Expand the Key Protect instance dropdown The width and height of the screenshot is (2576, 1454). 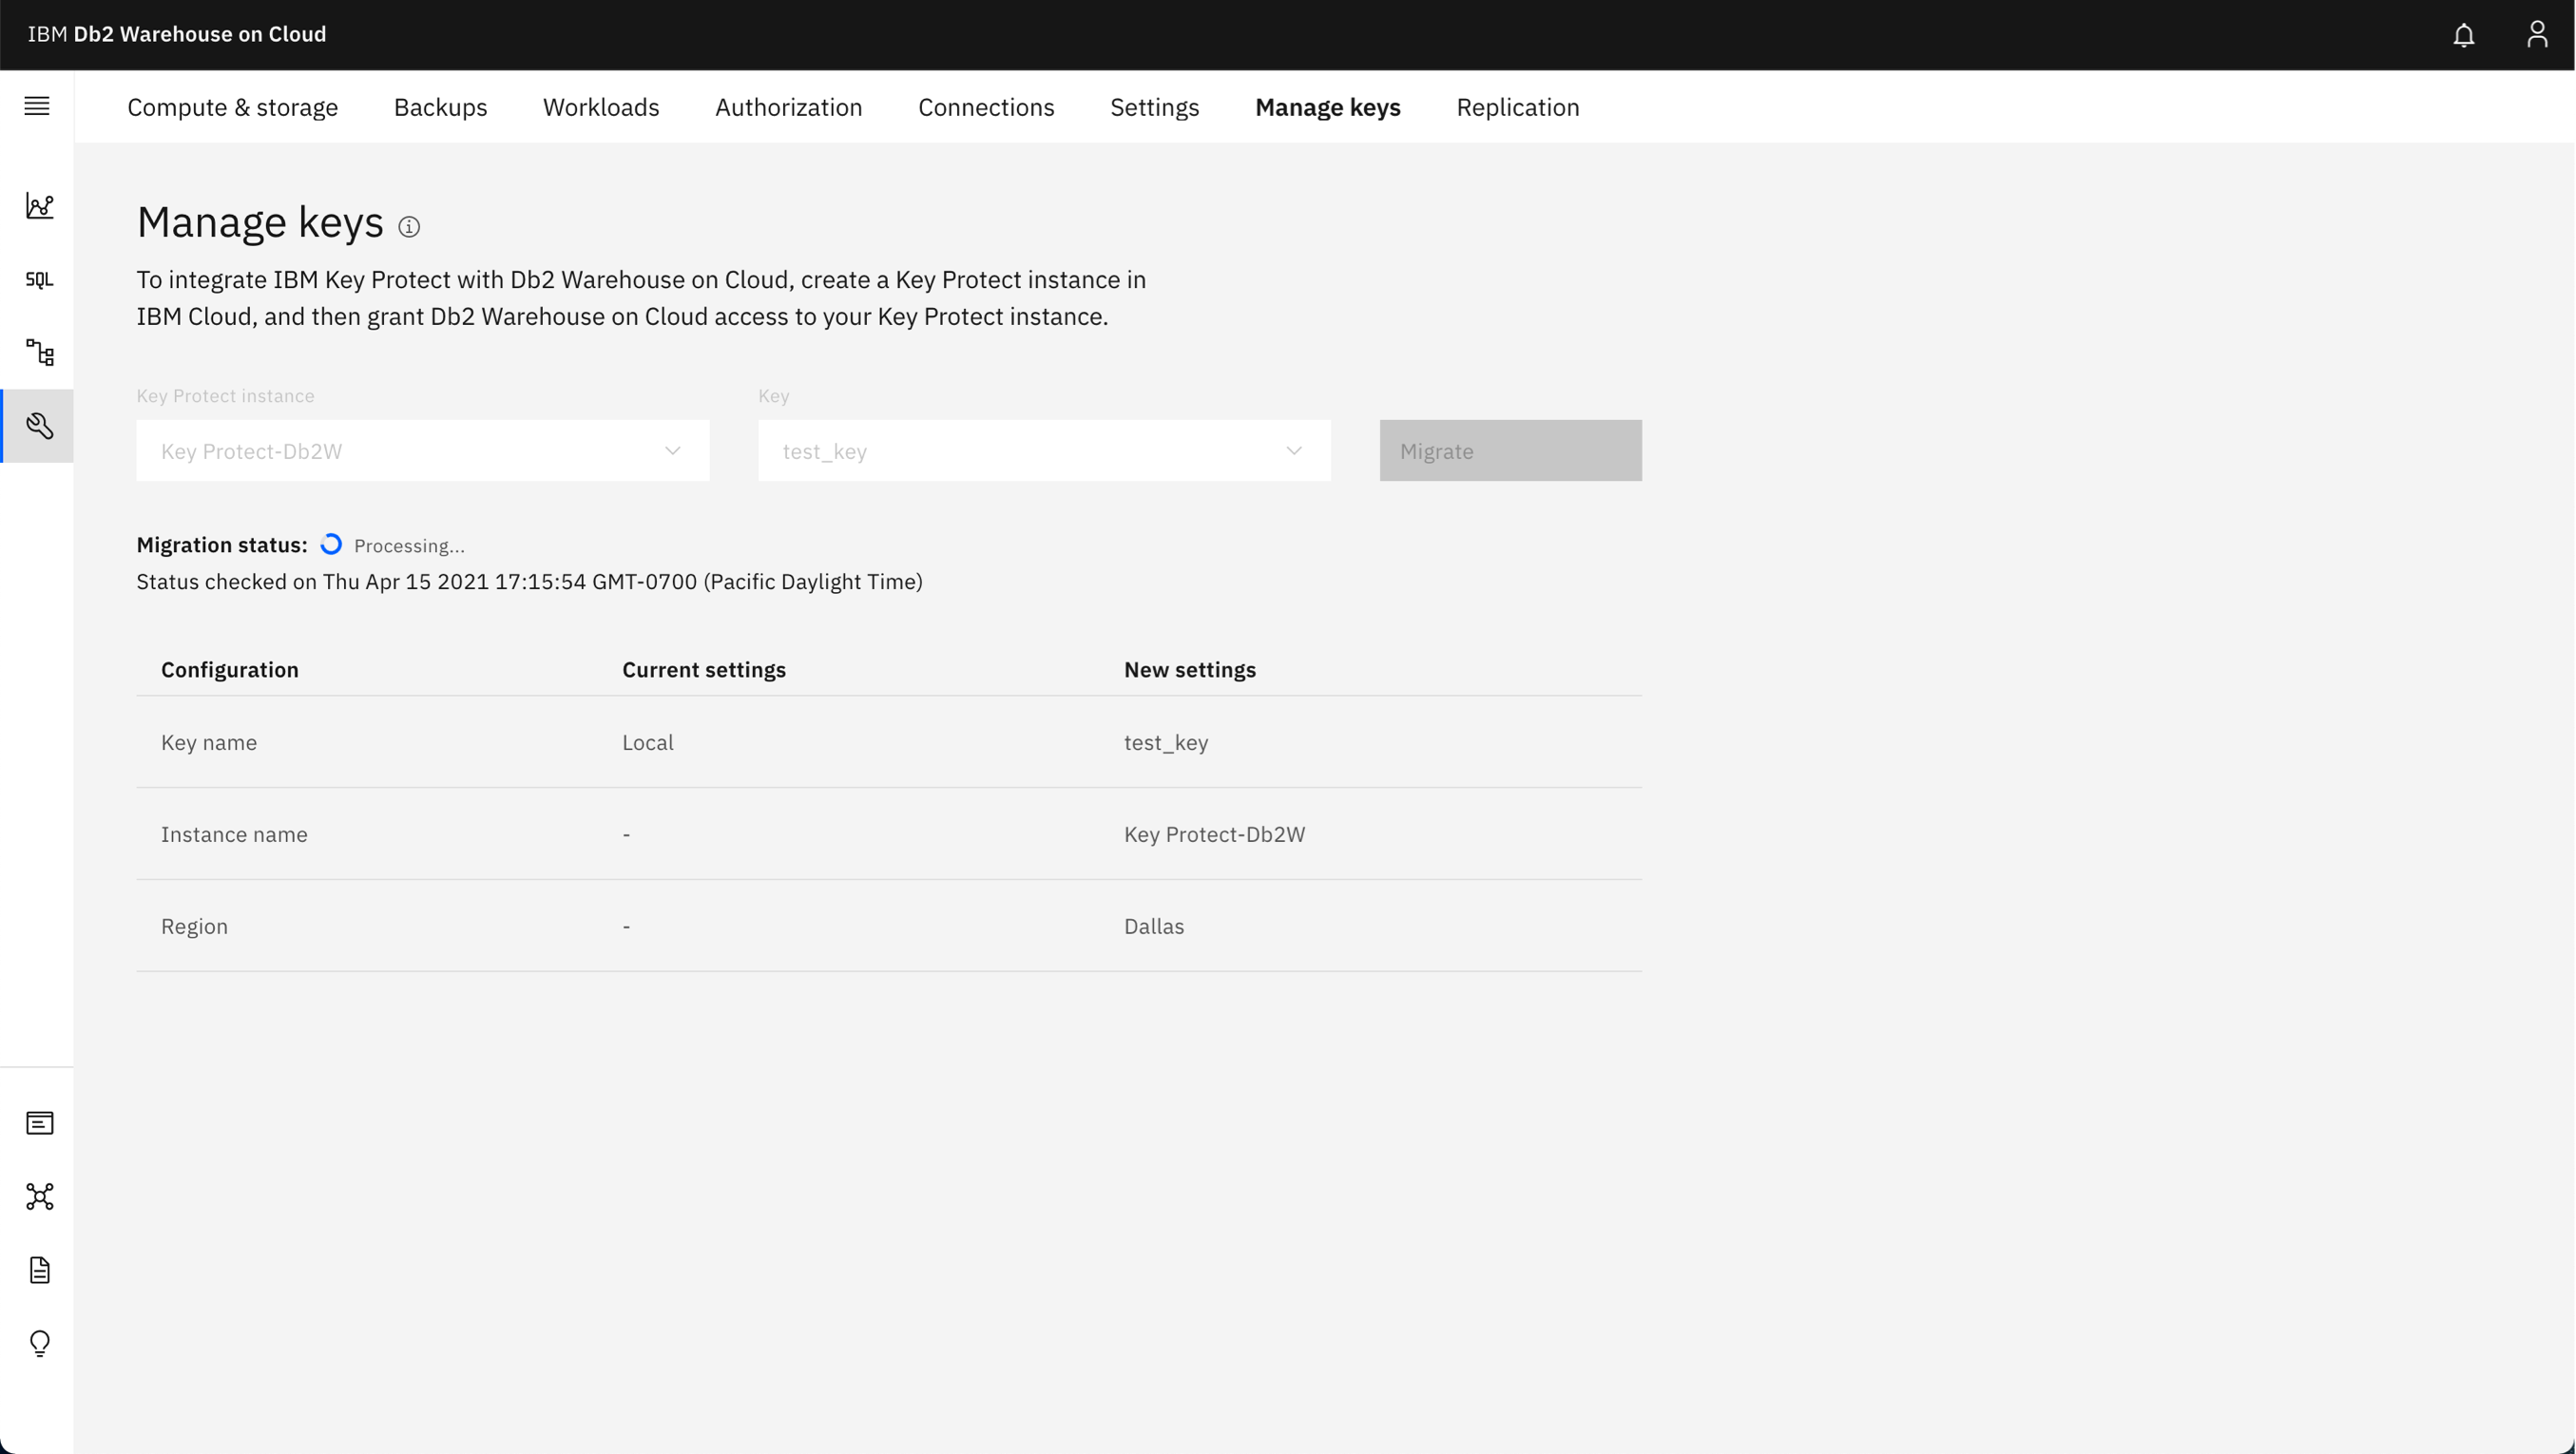tap(423, 451)
